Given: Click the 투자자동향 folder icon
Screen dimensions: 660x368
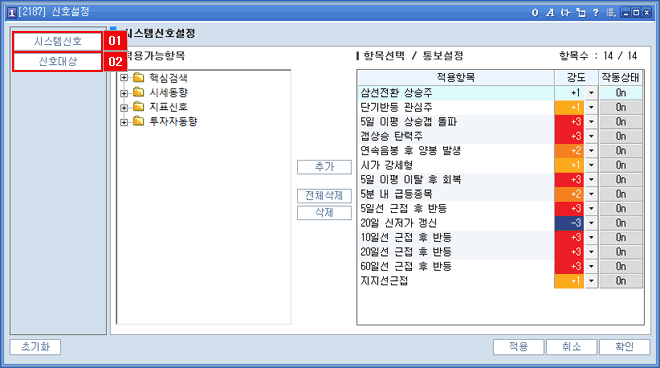Looking at the screenshot, I should [138, 121].
